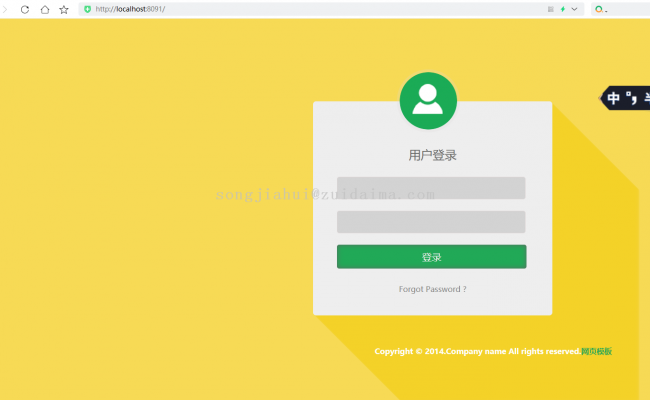Screen dimensions: 650x400
Task: Click the localhost:8091 address bar
Action: (300, 9)
